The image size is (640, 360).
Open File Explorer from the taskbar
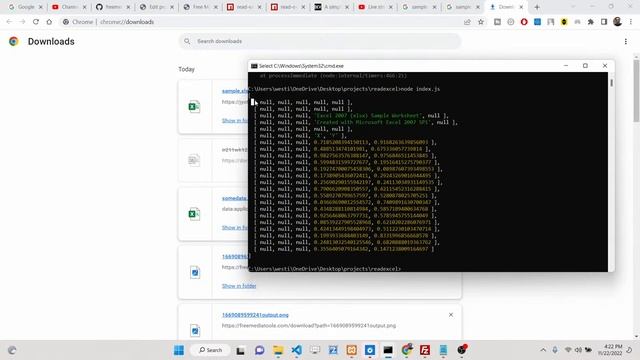278,350
